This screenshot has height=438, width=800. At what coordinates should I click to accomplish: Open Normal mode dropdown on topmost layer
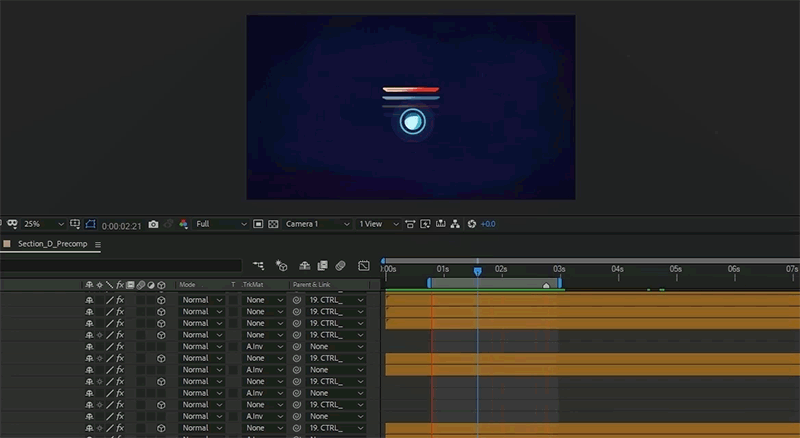click(x=202, y=300)
